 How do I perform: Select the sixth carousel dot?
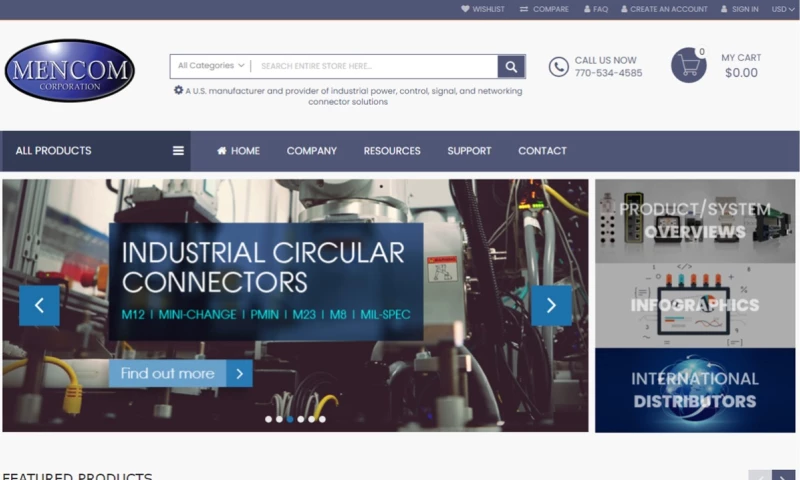tap(322, 419)
